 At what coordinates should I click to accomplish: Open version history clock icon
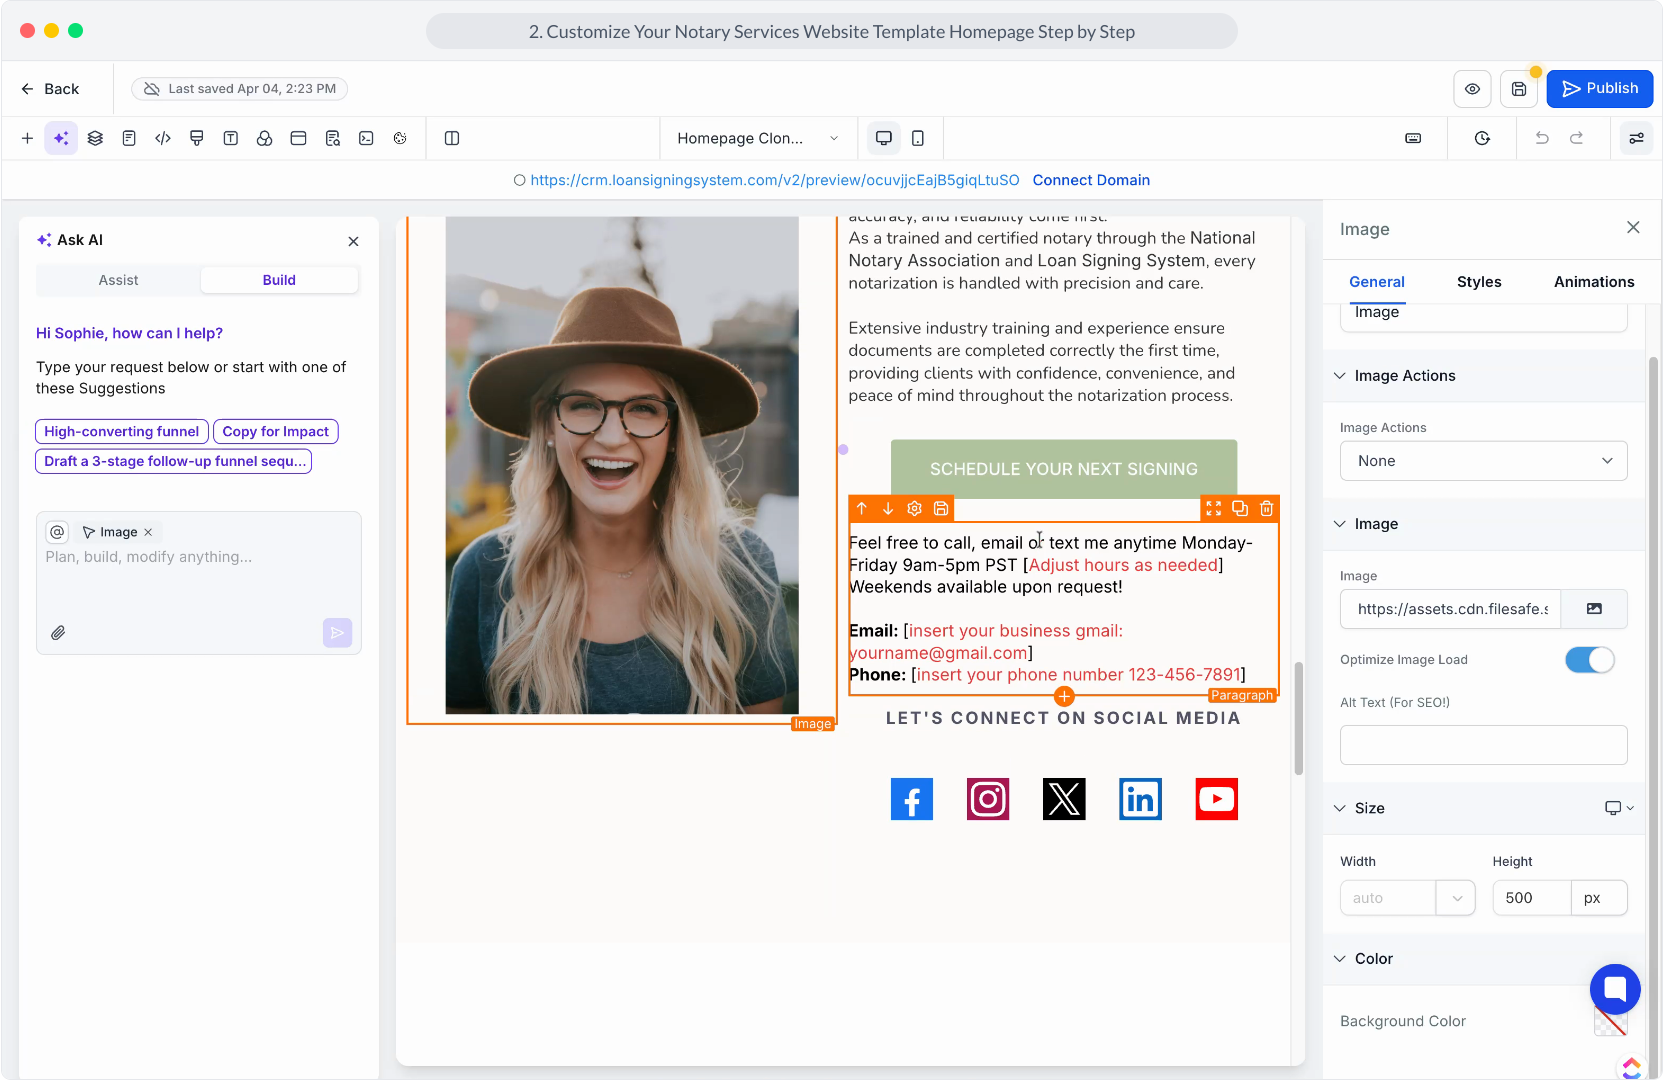point(1482,138)
